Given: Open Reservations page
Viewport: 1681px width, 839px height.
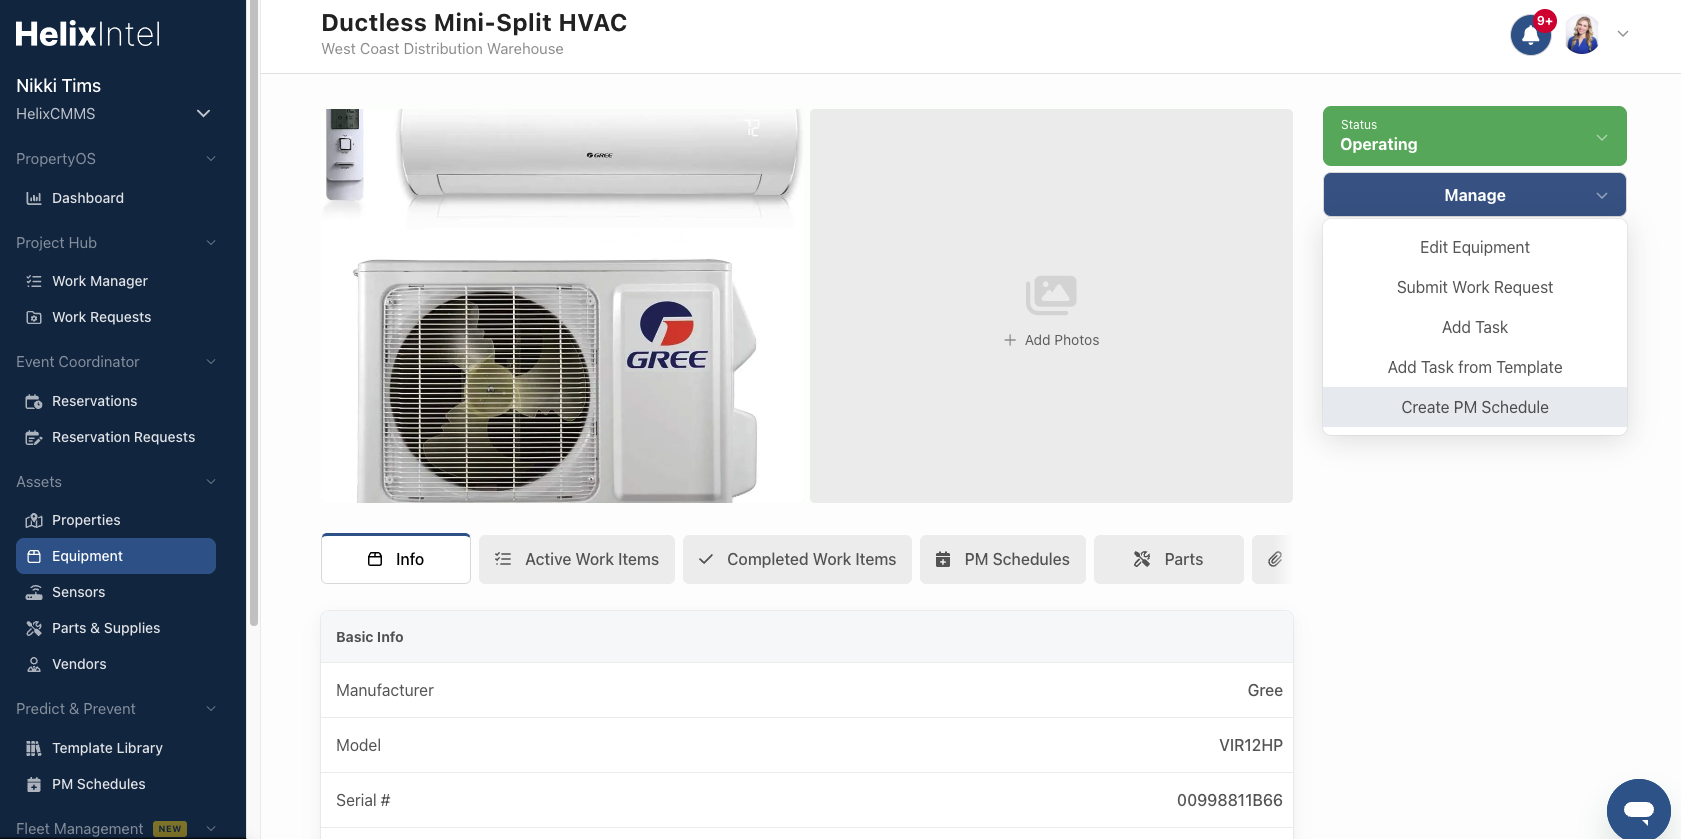Looking at the screenshot, I should point(116,401).
